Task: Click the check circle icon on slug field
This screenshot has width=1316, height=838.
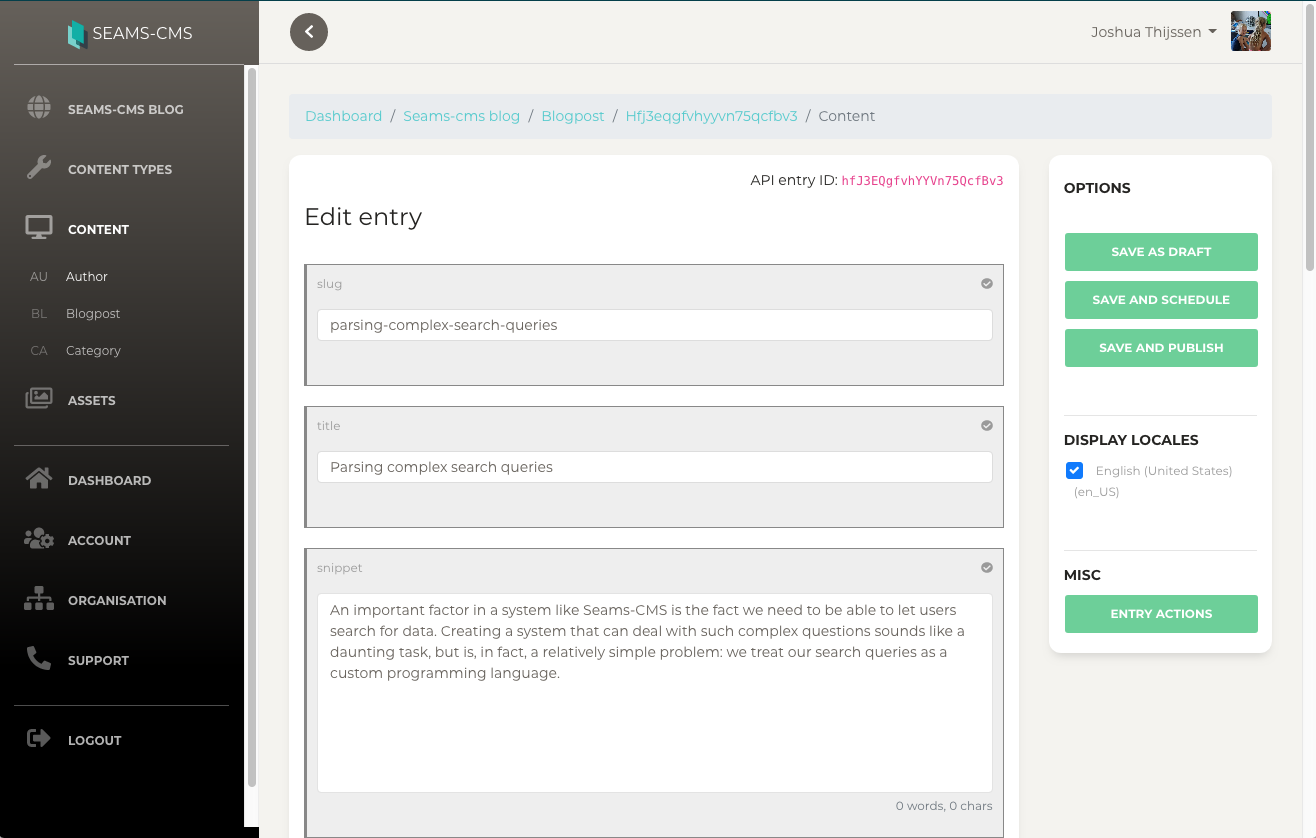Action: coord(987,283)
